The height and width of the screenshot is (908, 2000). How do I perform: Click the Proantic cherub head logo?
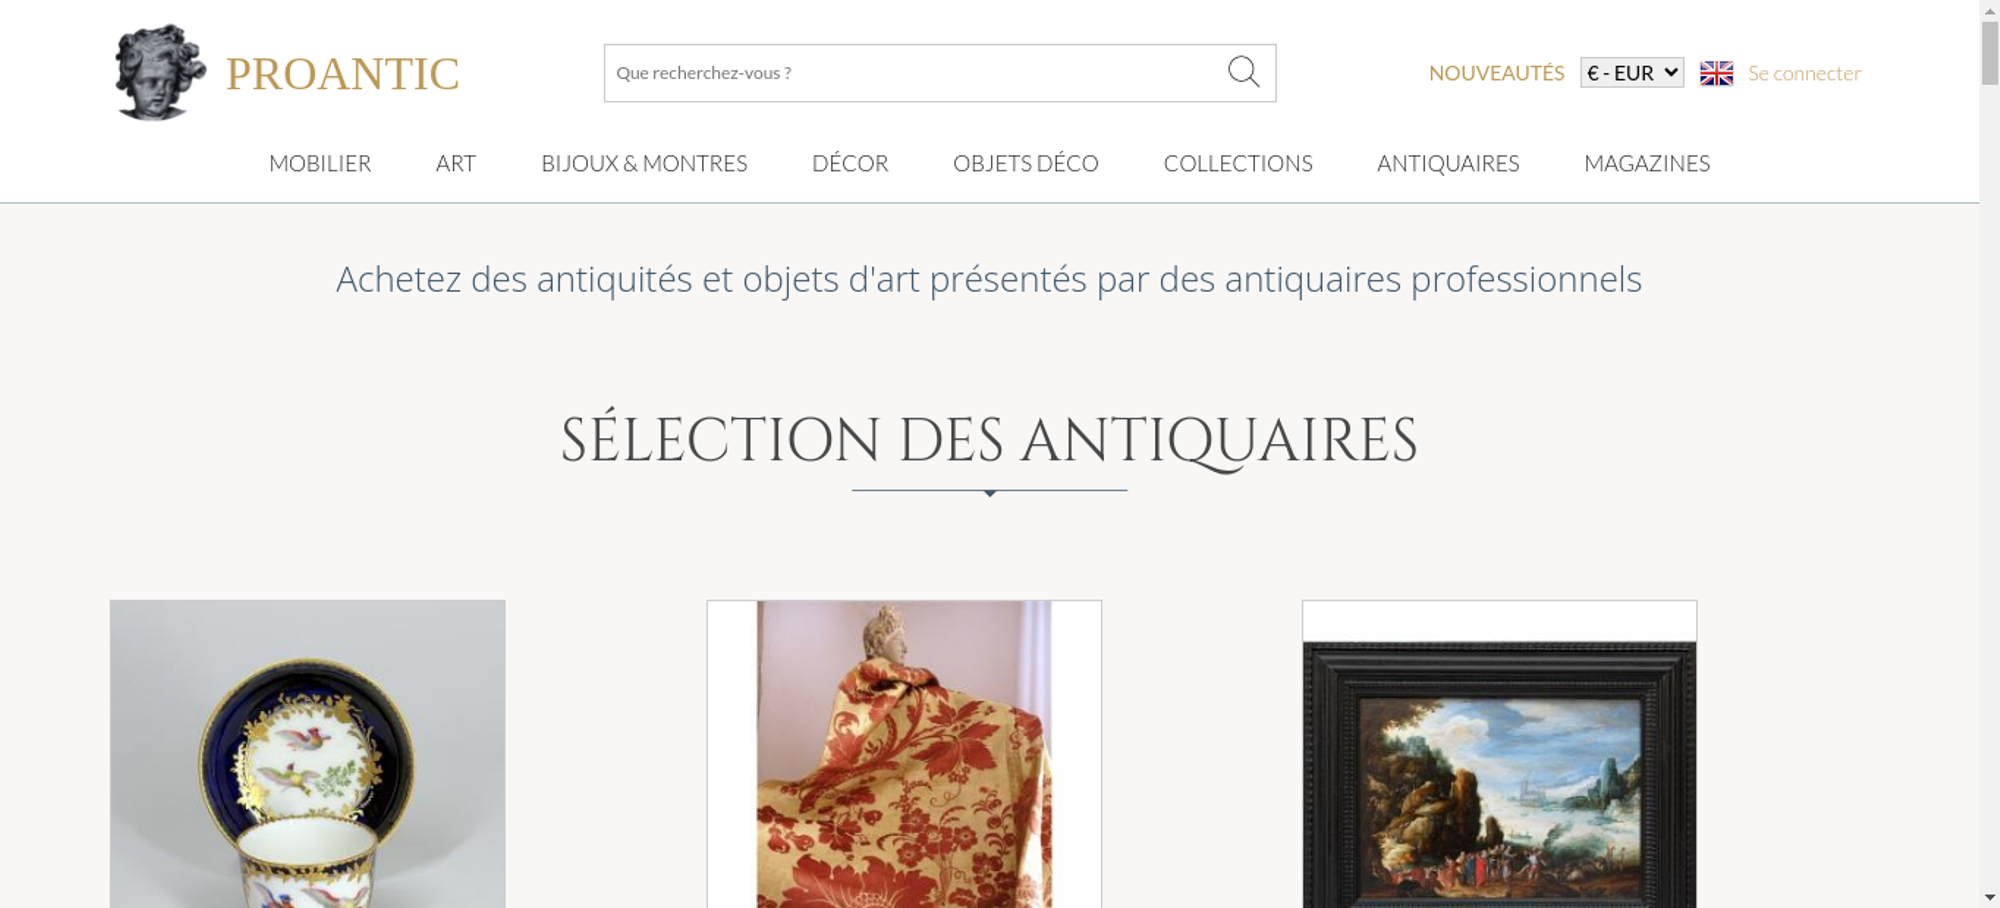pos(160,72)
